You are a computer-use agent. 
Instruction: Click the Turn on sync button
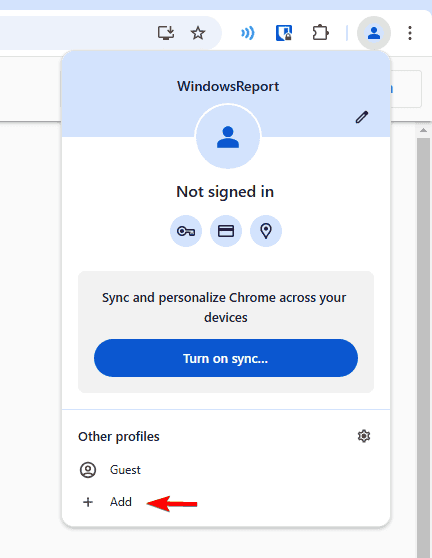[226, 358]
